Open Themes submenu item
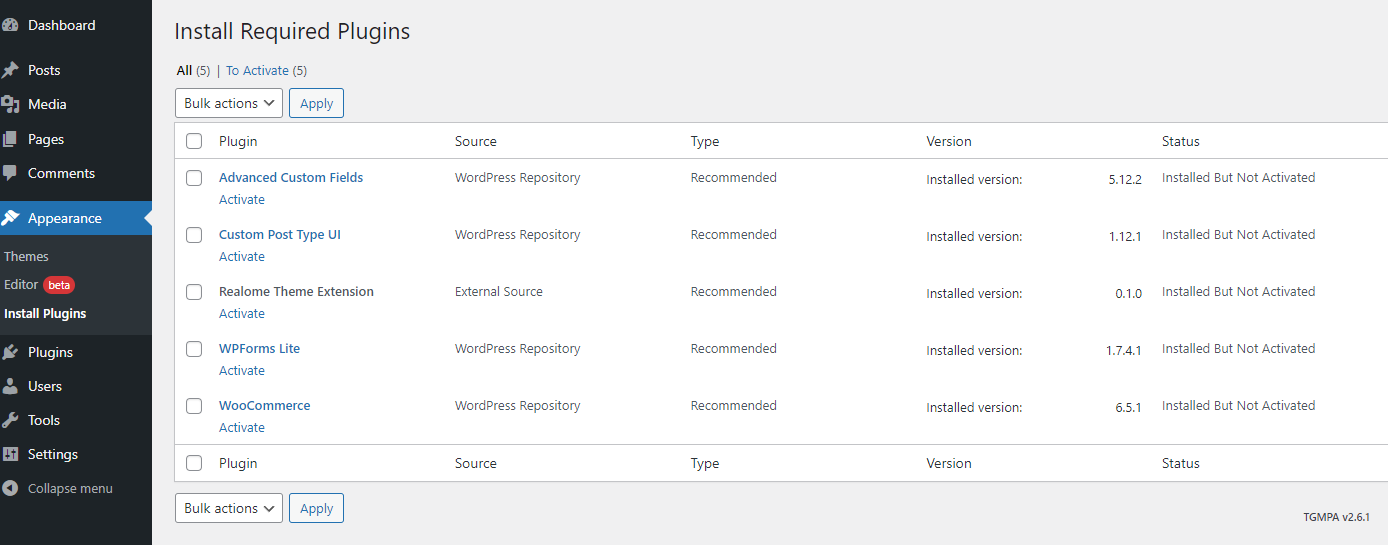The width and height of the screenshot is (1388, 545). [27, 257]
